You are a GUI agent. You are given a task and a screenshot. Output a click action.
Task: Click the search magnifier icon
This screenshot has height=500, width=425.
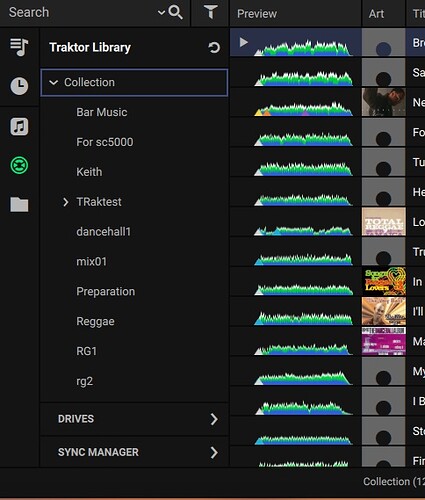tap(175, 13)
